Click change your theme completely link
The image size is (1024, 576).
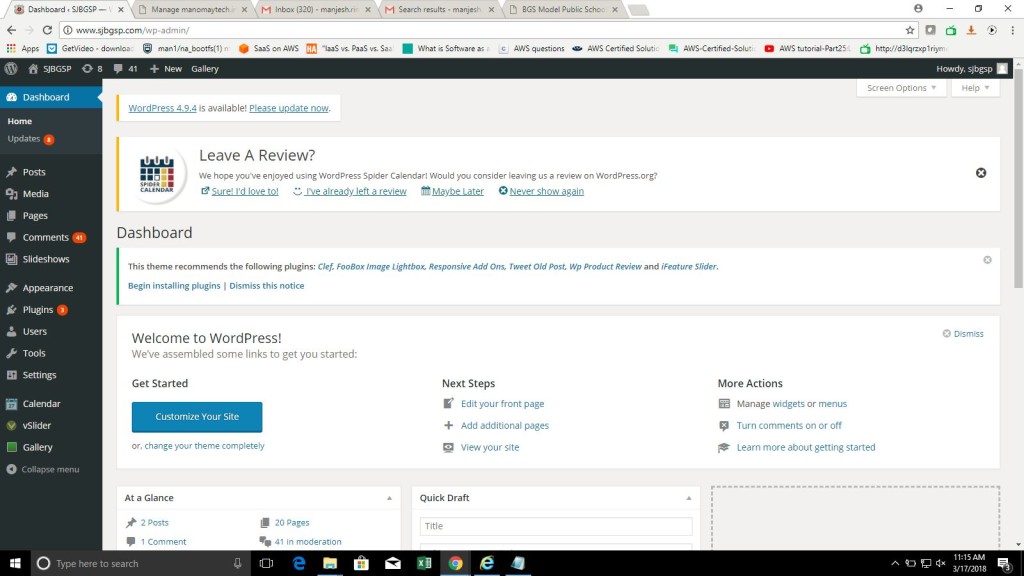pos(204,446)
